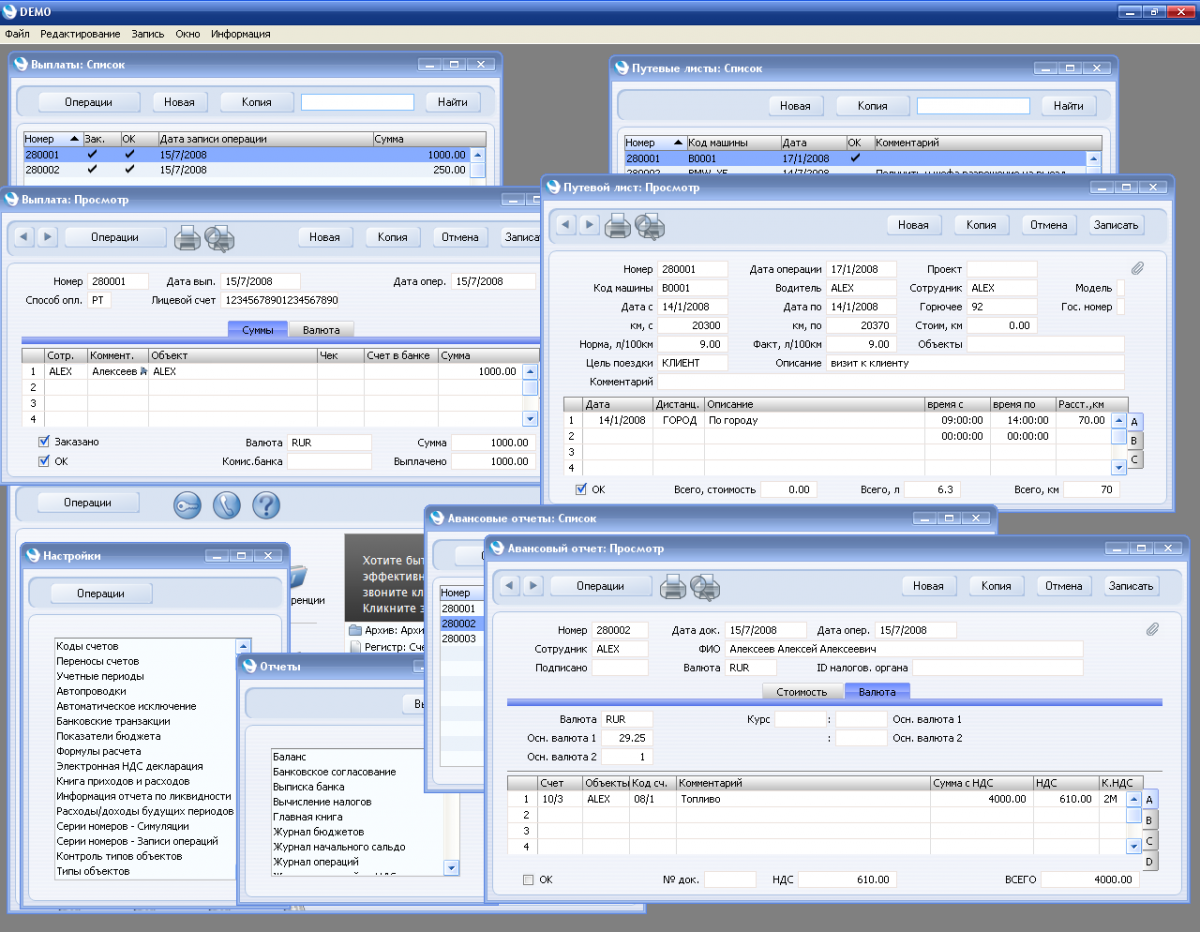Go to previous record in Авансовый отчет: Просмотр
1200x932 pixels.
pyautogui.click(x=509, y=586)
